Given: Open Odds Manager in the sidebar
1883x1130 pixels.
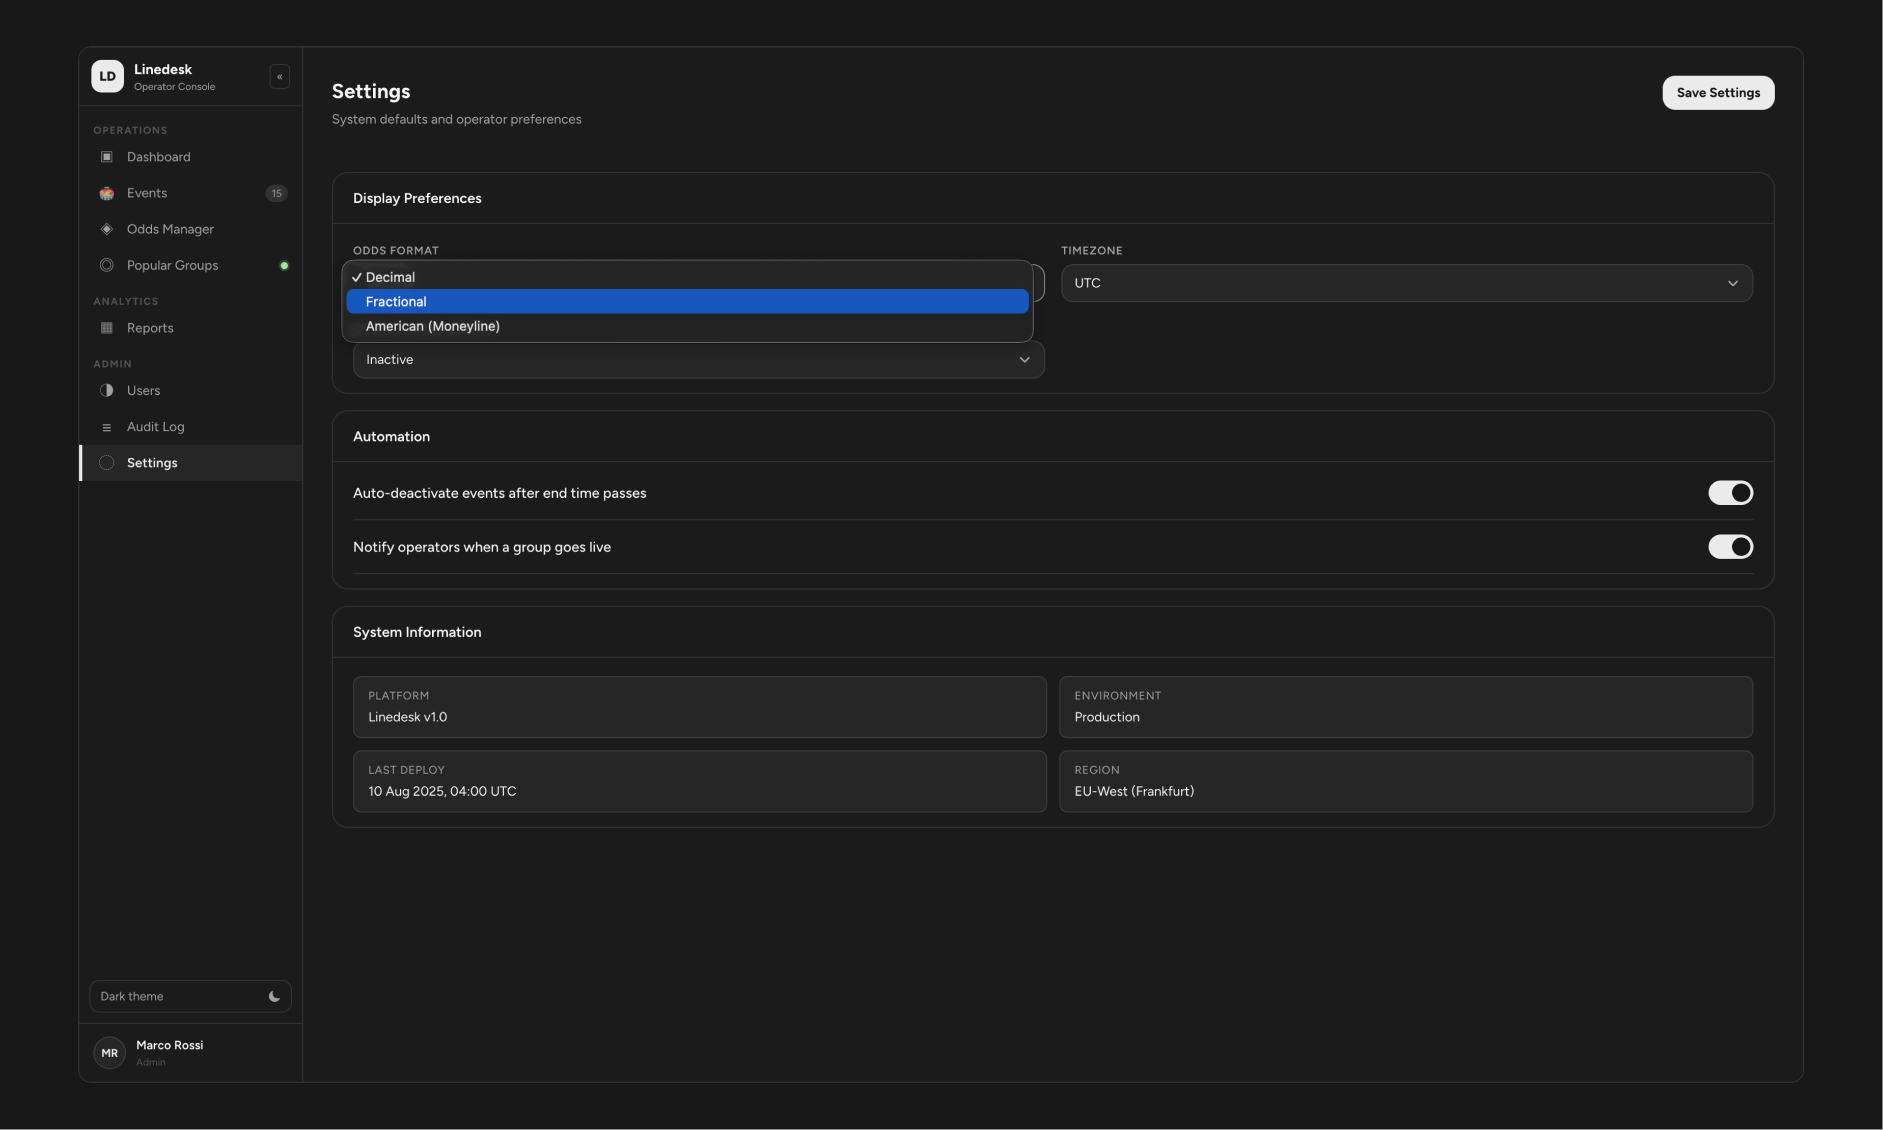Looking at the screenshot, I should tap(191, 229).
